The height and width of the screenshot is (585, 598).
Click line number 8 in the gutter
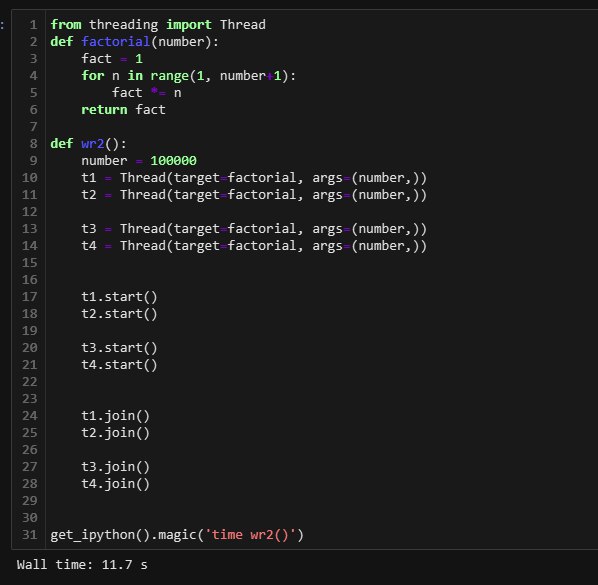point(34,144)
